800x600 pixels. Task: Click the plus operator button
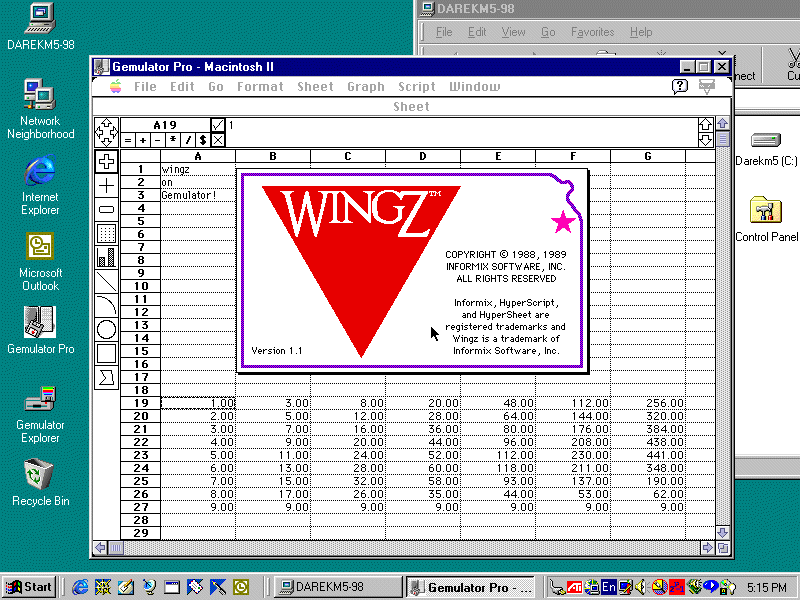click(x=143, y=140)
